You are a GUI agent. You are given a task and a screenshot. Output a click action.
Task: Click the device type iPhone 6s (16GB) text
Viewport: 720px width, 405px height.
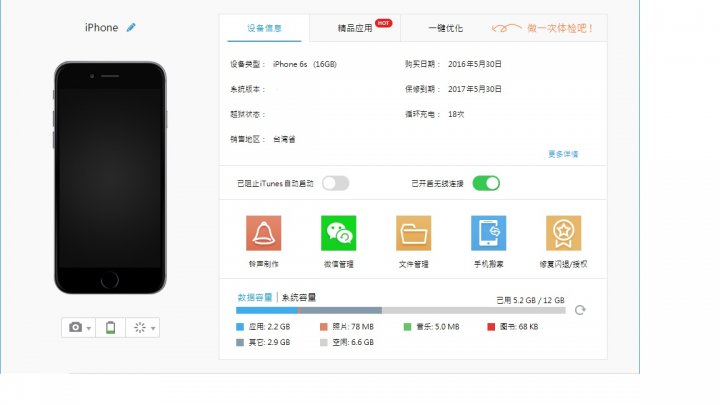(x=305, y=64)
